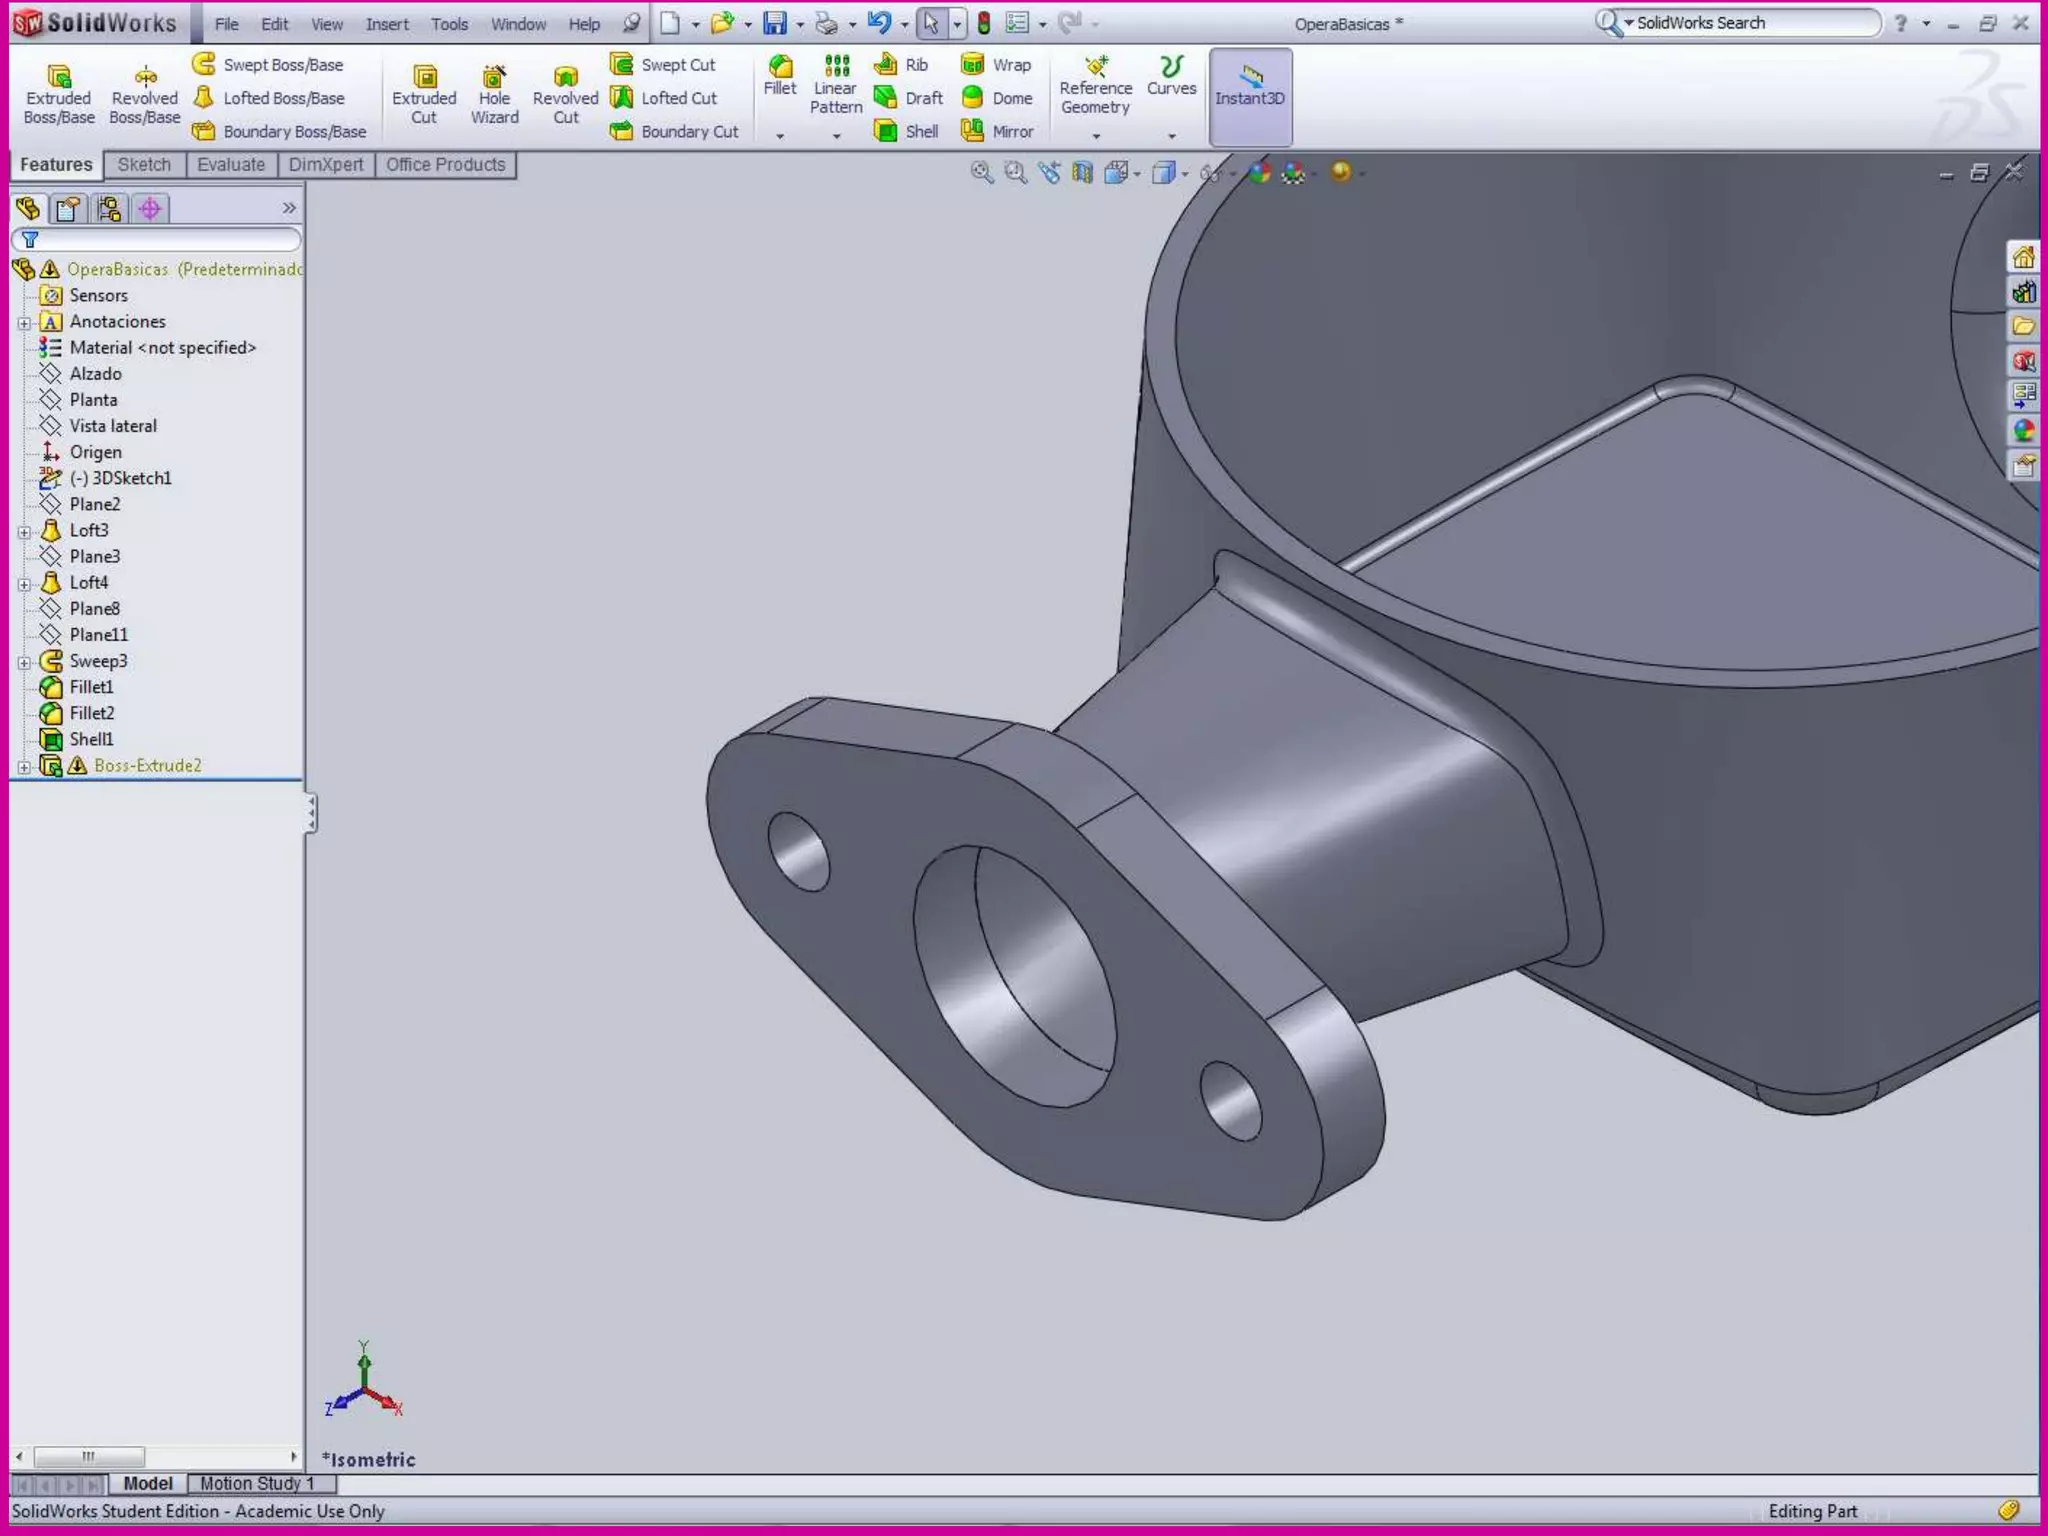
Task: Switch to the Sketch tab
Action: click(x=144, y=165)
